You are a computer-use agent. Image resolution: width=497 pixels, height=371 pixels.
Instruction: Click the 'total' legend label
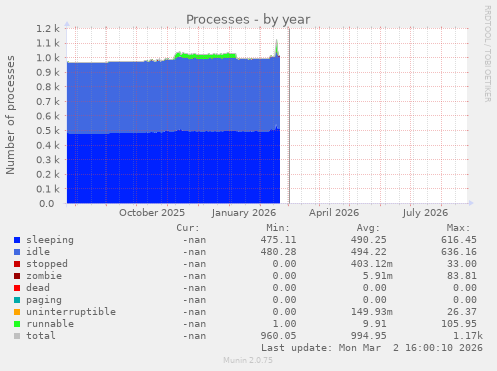[x=41, y=336]
